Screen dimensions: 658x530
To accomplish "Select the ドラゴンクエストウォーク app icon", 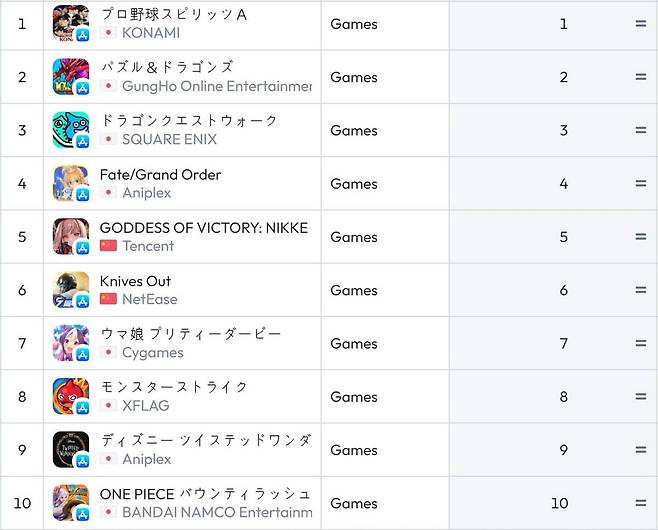I will tap(70, 130).
